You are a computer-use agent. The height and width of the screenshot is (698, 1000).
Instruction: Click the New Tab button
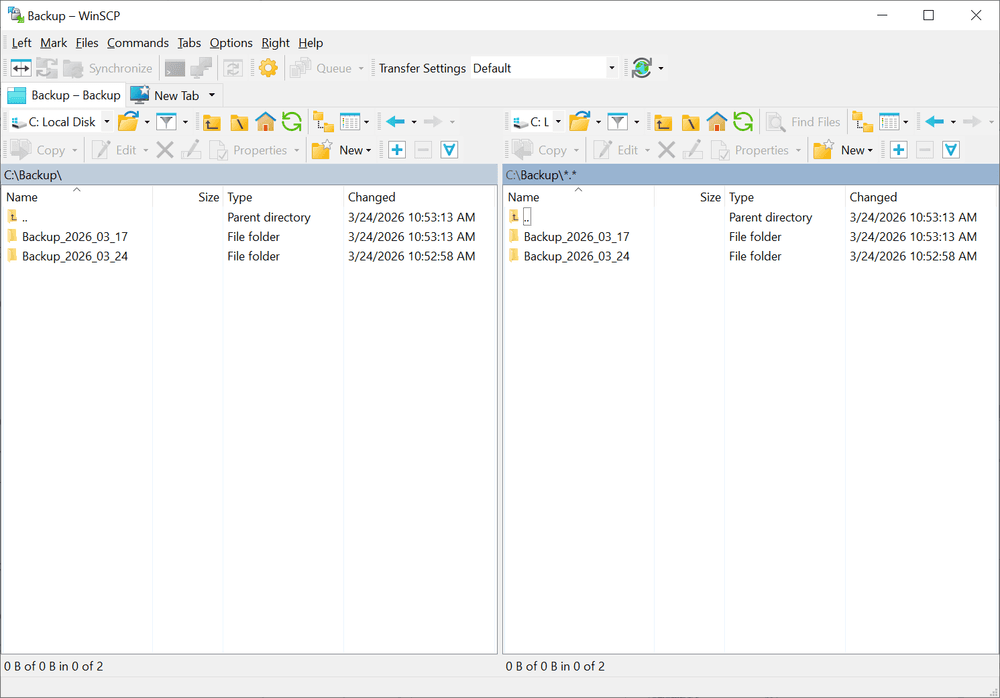click(166, 95)
